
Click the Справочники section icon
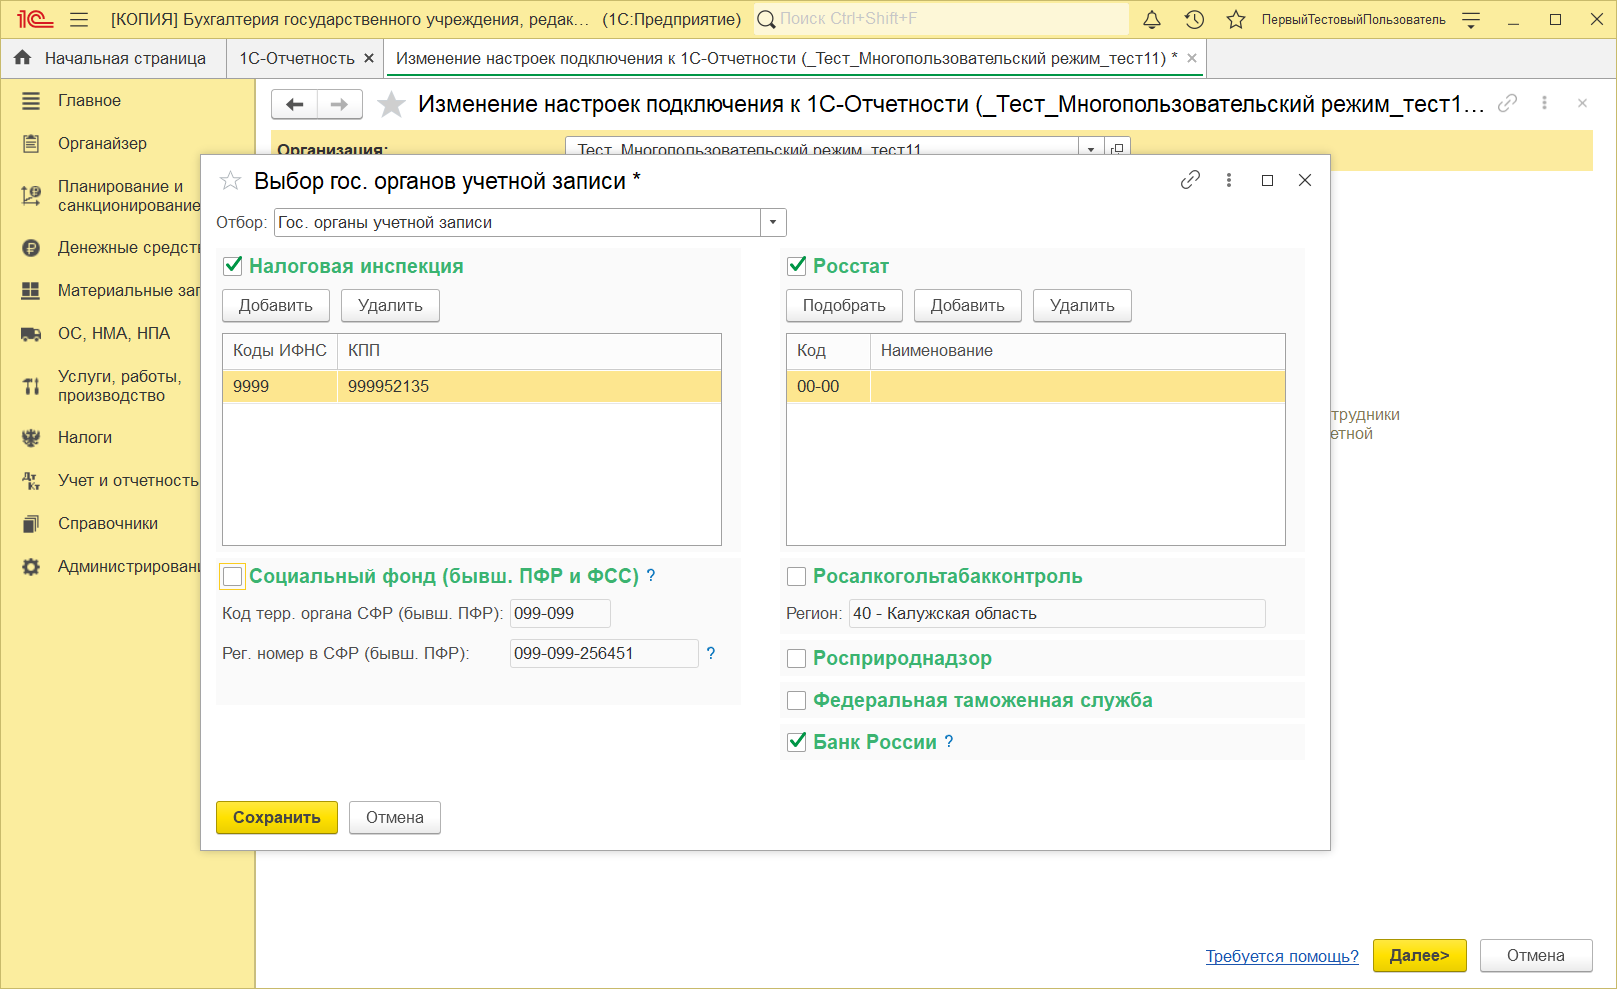pos(31,524)
